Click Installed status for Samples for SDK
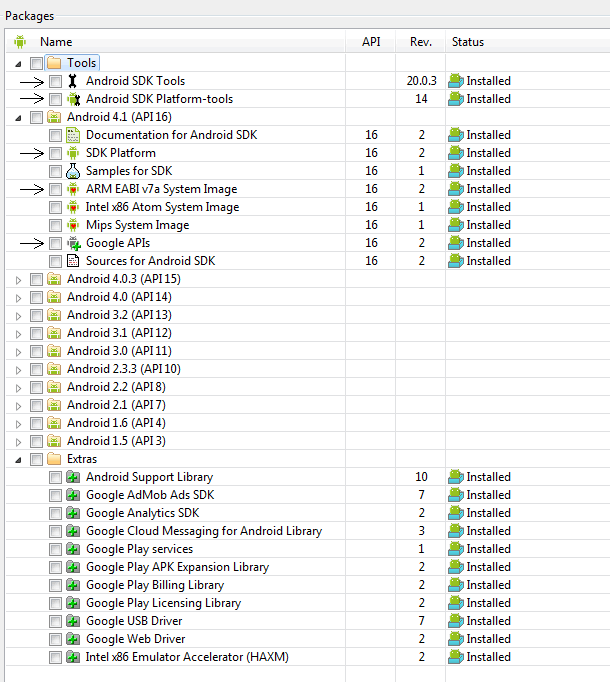Viewport: 610px width, 682px height. (488, 171)
